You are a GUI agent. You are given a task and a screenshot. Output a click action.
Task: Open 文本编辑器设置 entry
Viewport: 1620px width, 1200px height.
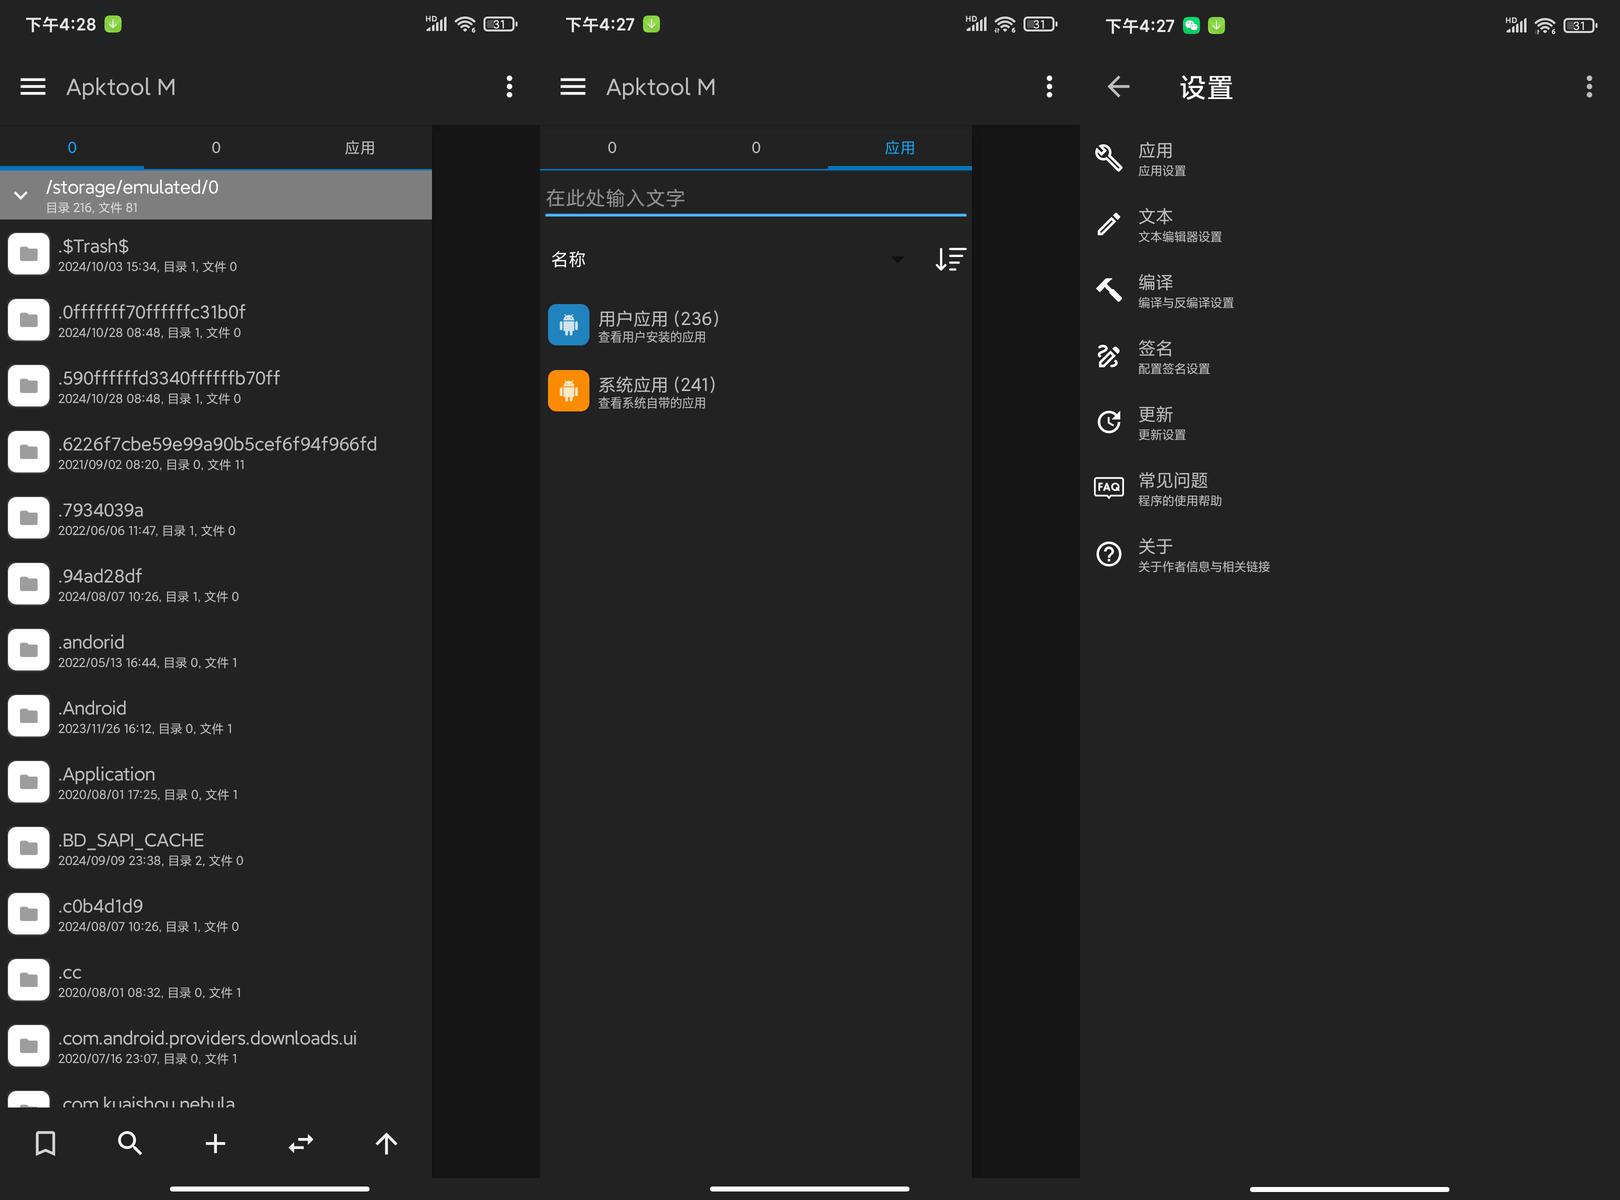coord(1350,224)
